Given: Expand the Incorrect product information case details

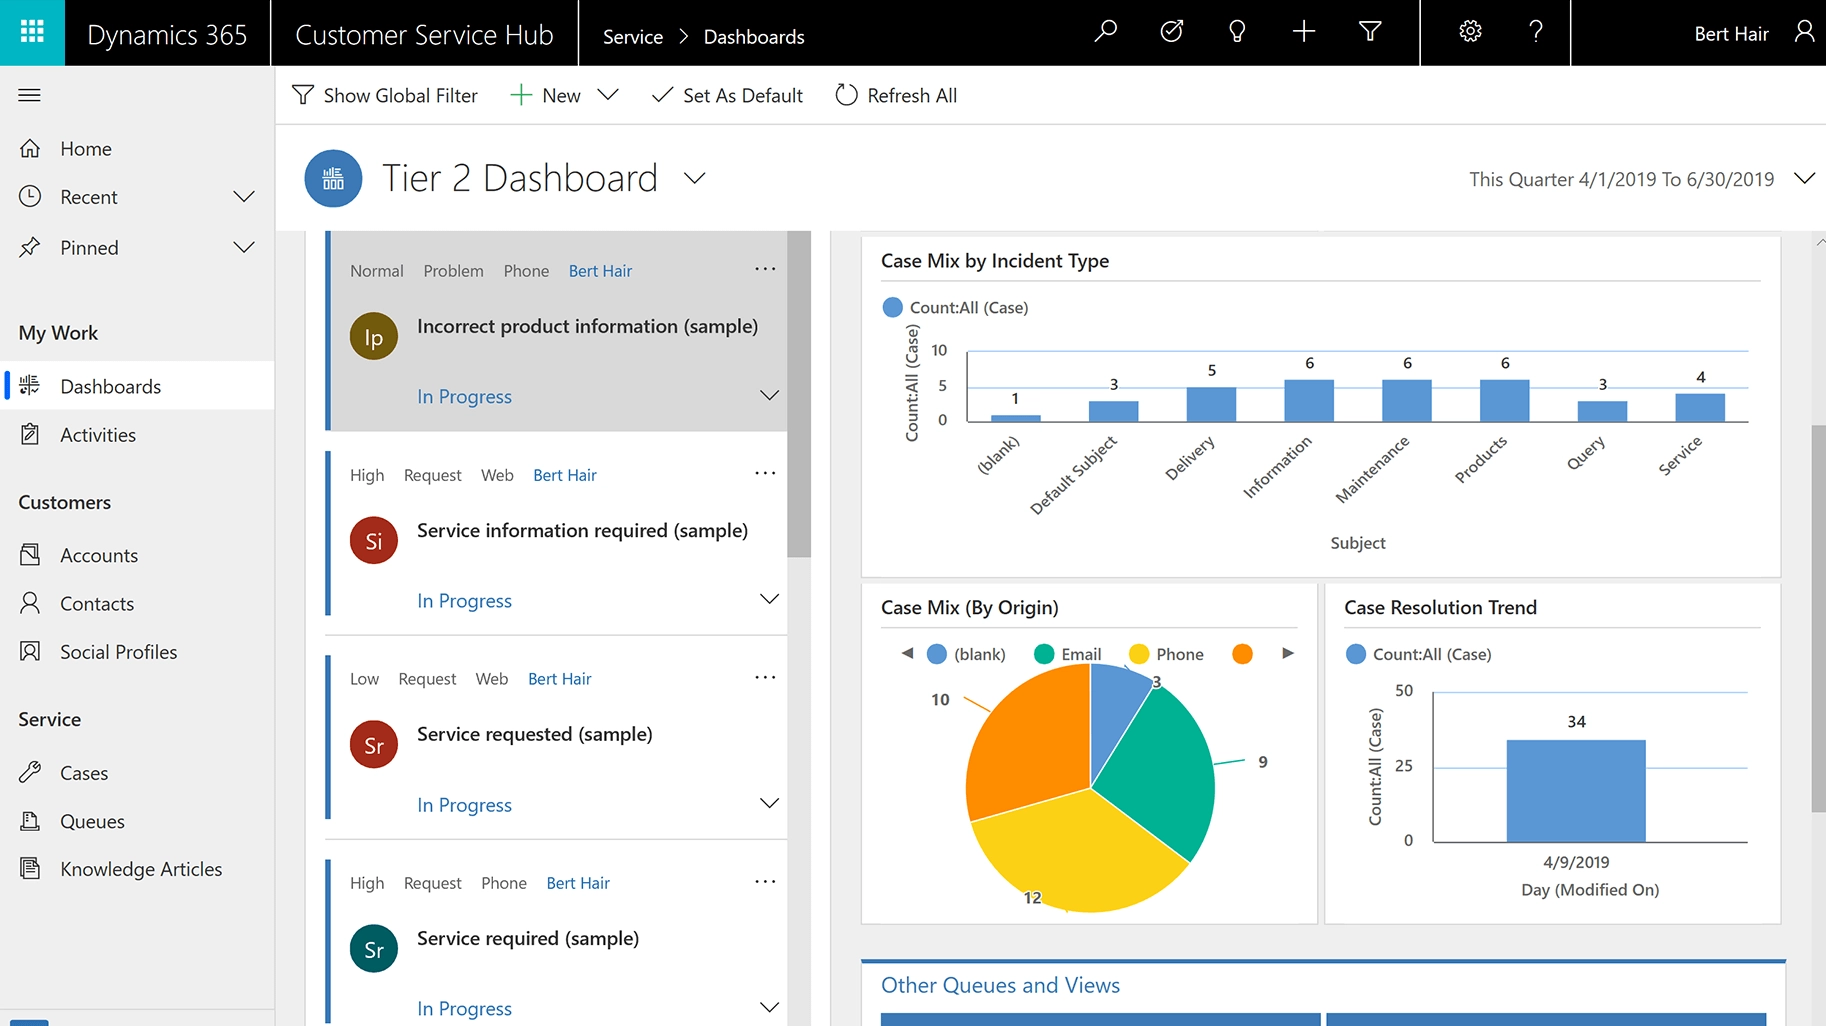Looking at the screenshot, I should pos(769,395).
